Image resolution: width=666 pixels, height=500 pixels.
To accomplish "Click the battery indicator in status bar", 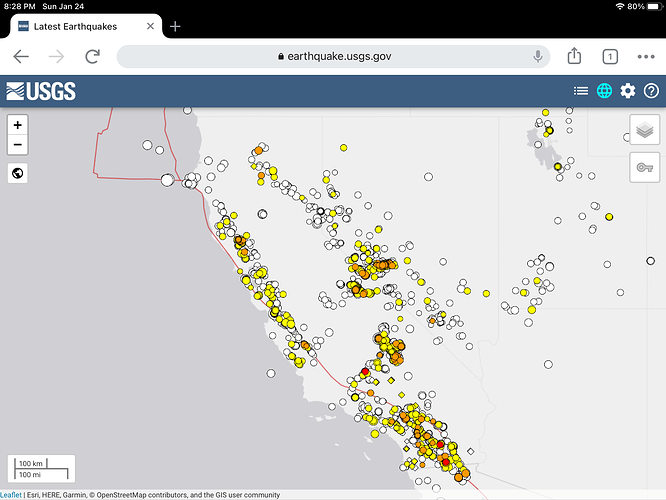I will point(654,6).
